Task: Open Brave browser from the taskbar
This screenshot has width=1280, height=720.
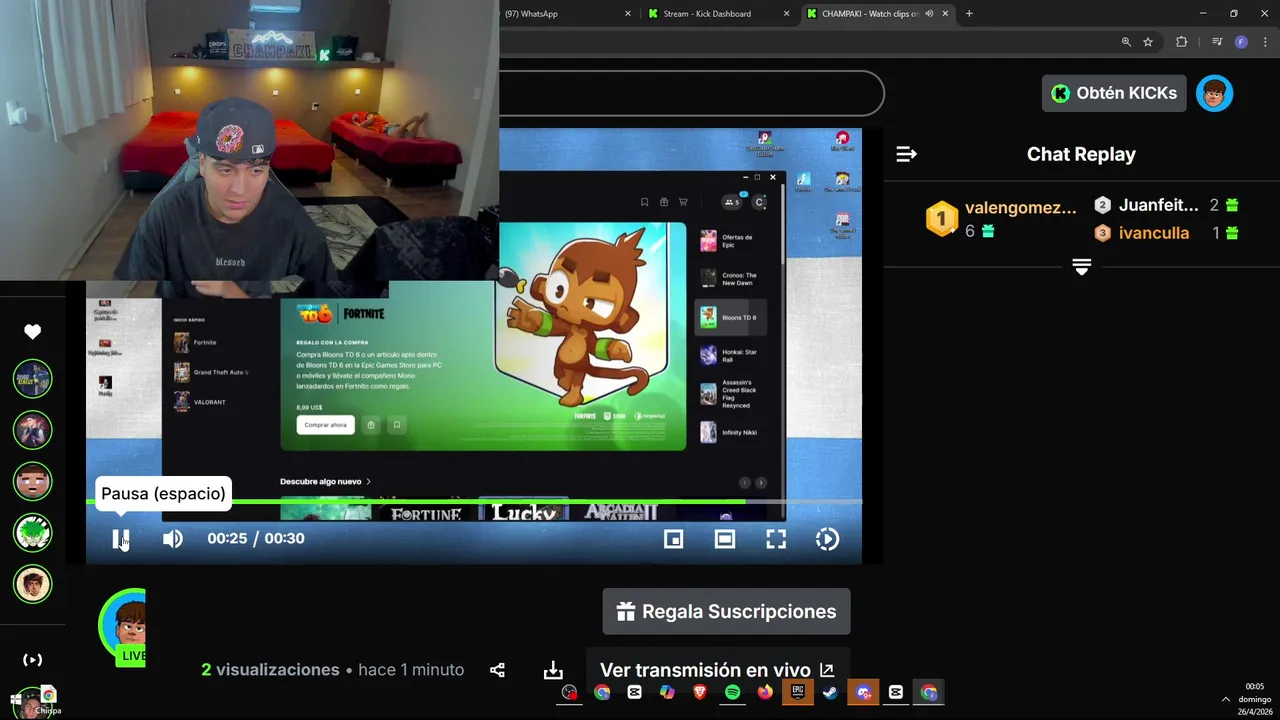Action: [700, 692]
